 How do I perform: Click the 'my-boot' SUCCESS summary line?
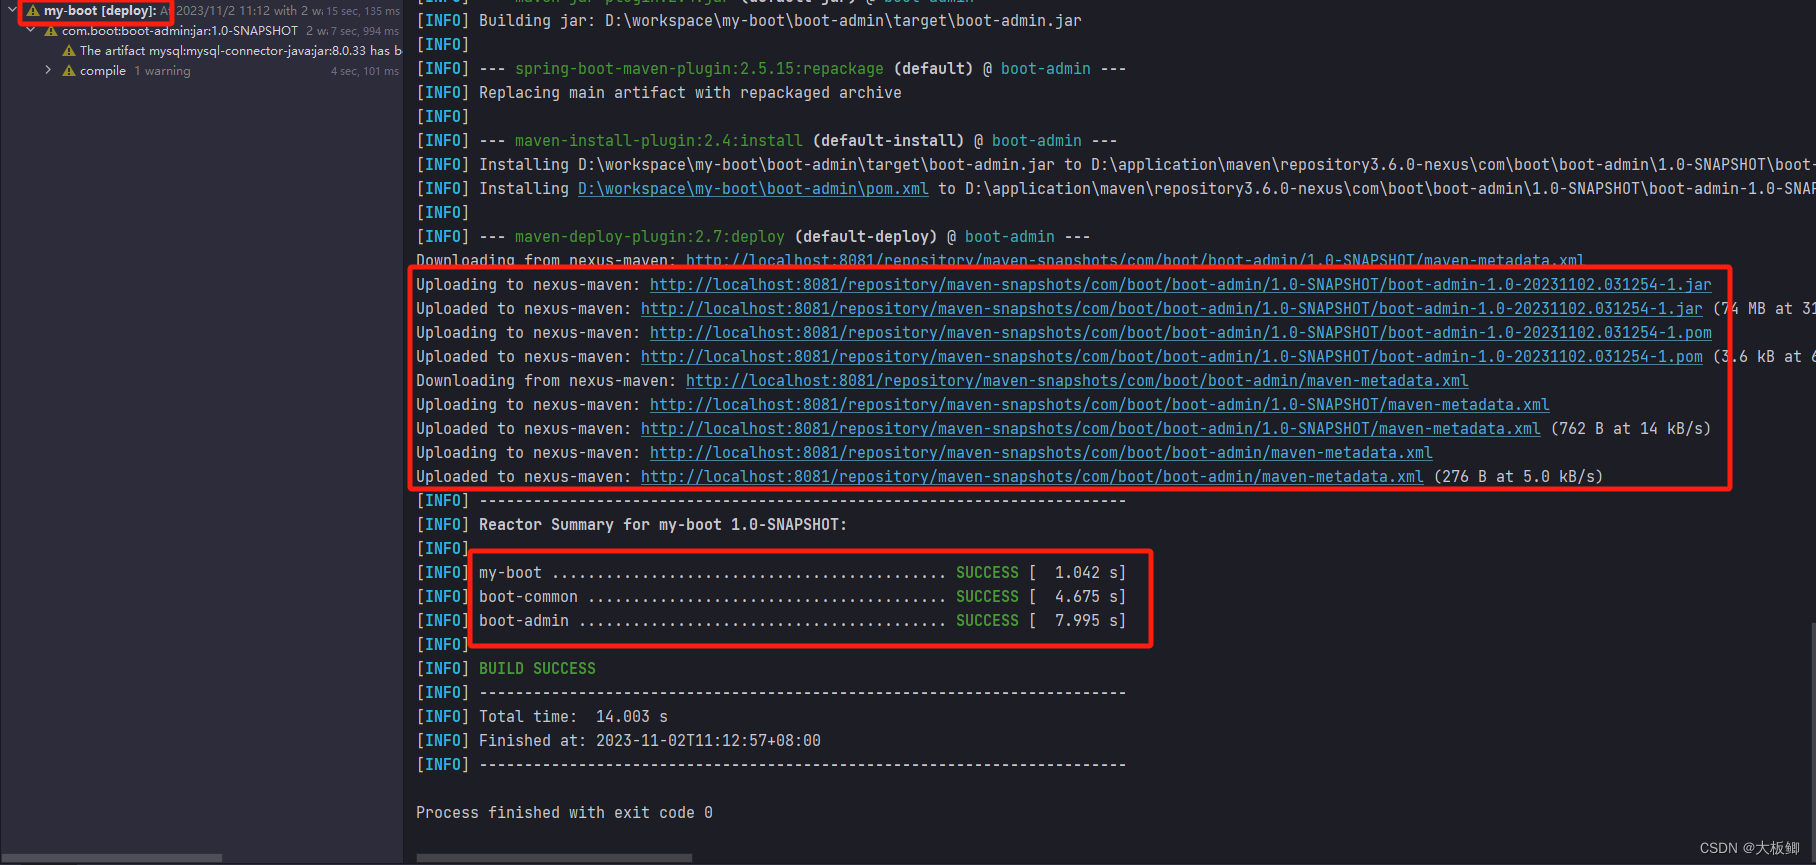click(x=802, y=573)
